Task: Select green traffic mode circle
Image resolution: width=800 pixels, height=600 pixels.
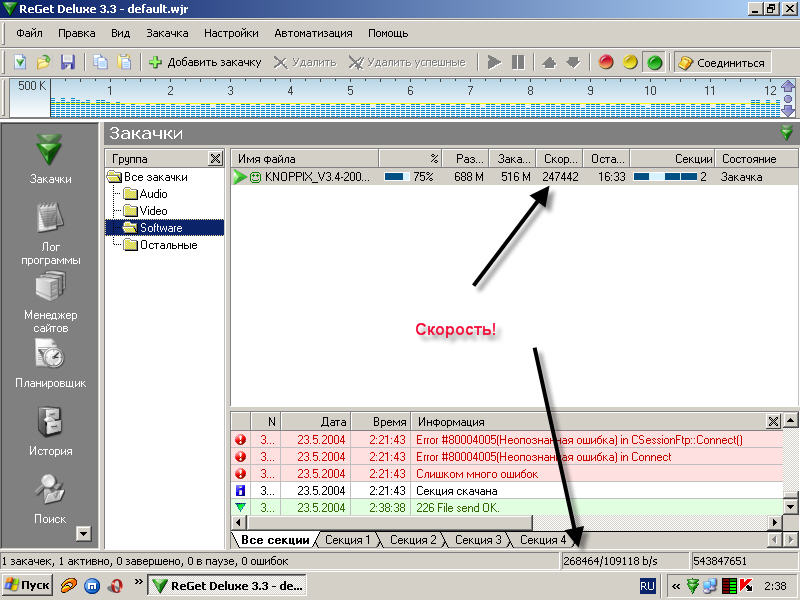Action: pyautogui.click(x=654, y=62)
